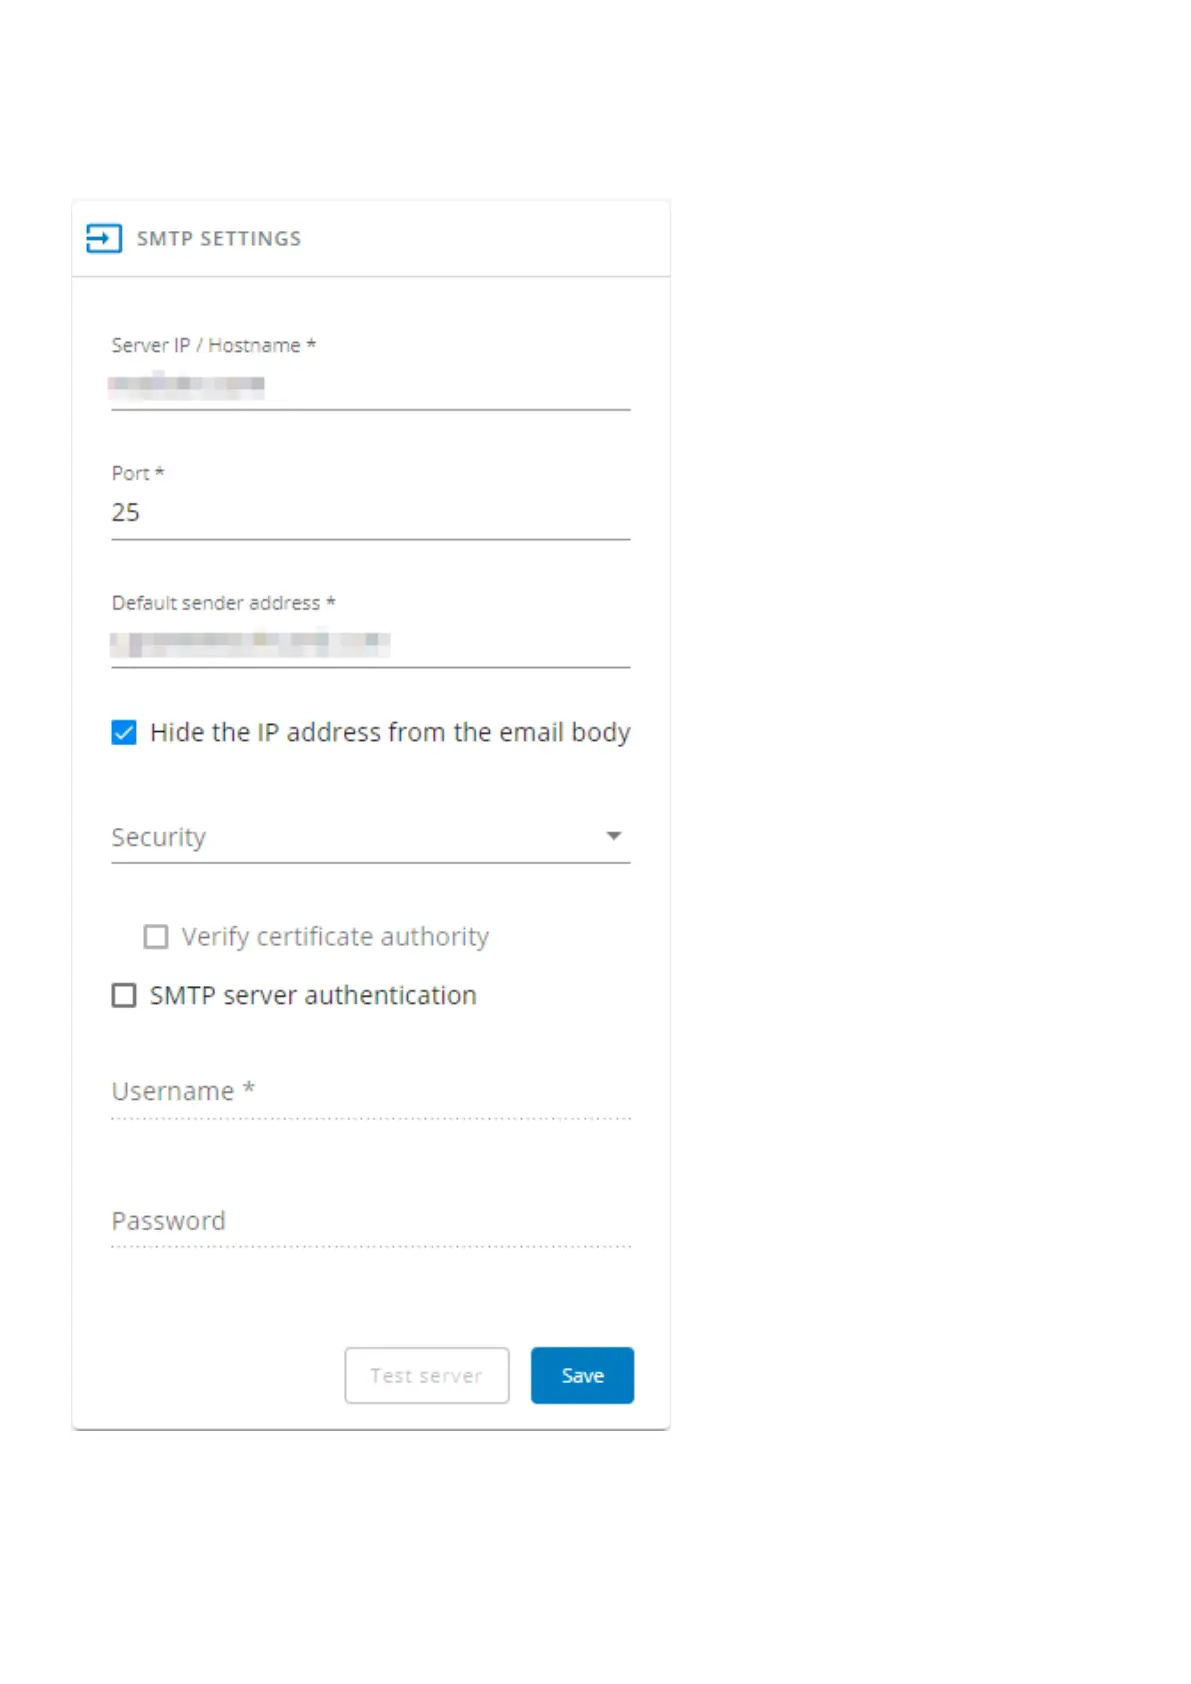Image resolution: width=1191 pixels, height=1684 pixels.
Task: Click the Port field showing 25
Action: (370, 513)
